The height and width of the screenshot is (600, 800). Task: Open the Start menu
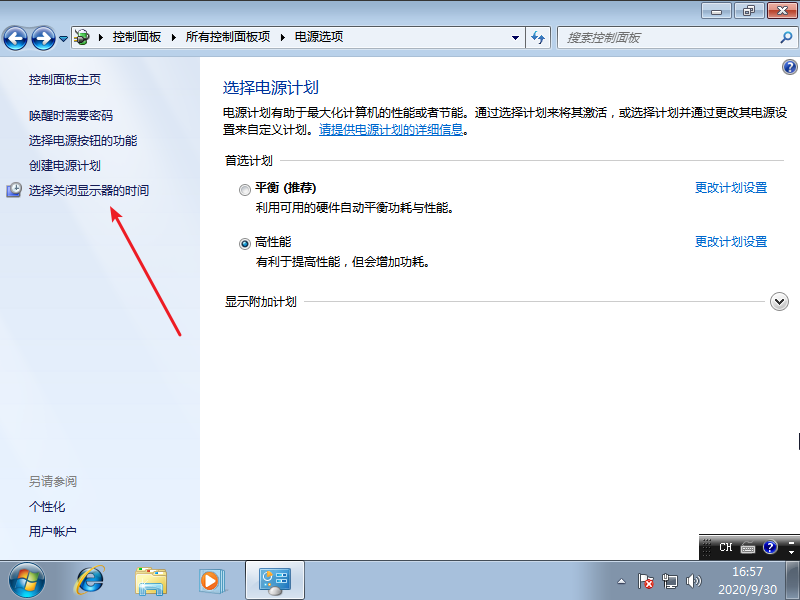tap(25, 580)
